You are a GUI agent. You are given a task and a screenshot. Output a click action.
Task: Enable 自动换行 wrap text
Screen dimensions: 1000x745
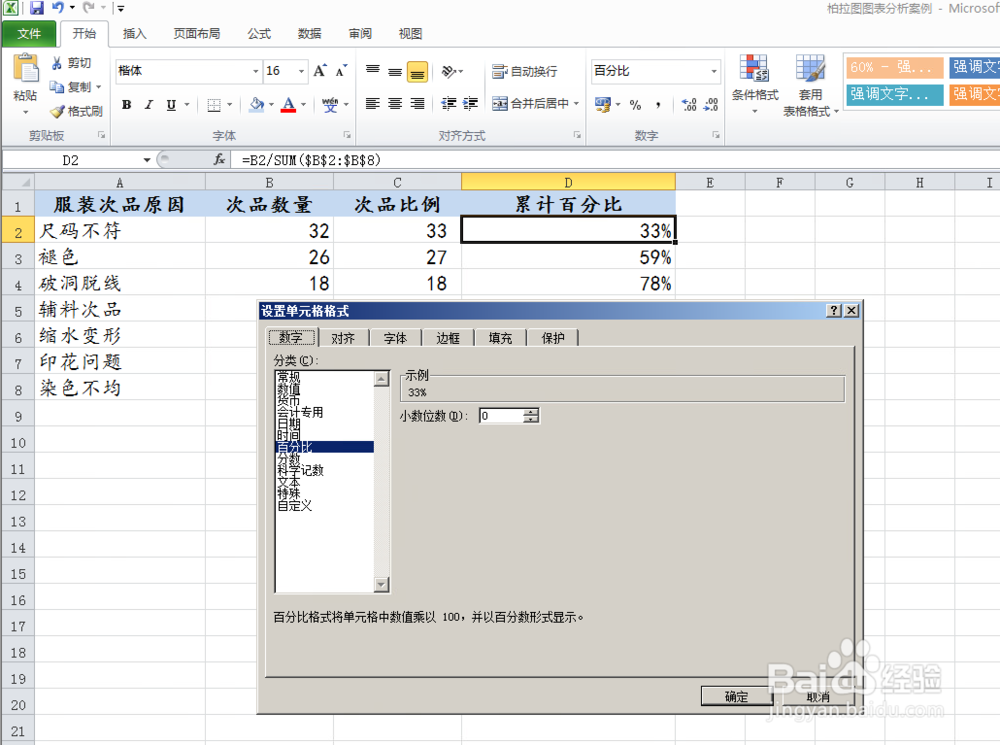click(x=524, y=71)
